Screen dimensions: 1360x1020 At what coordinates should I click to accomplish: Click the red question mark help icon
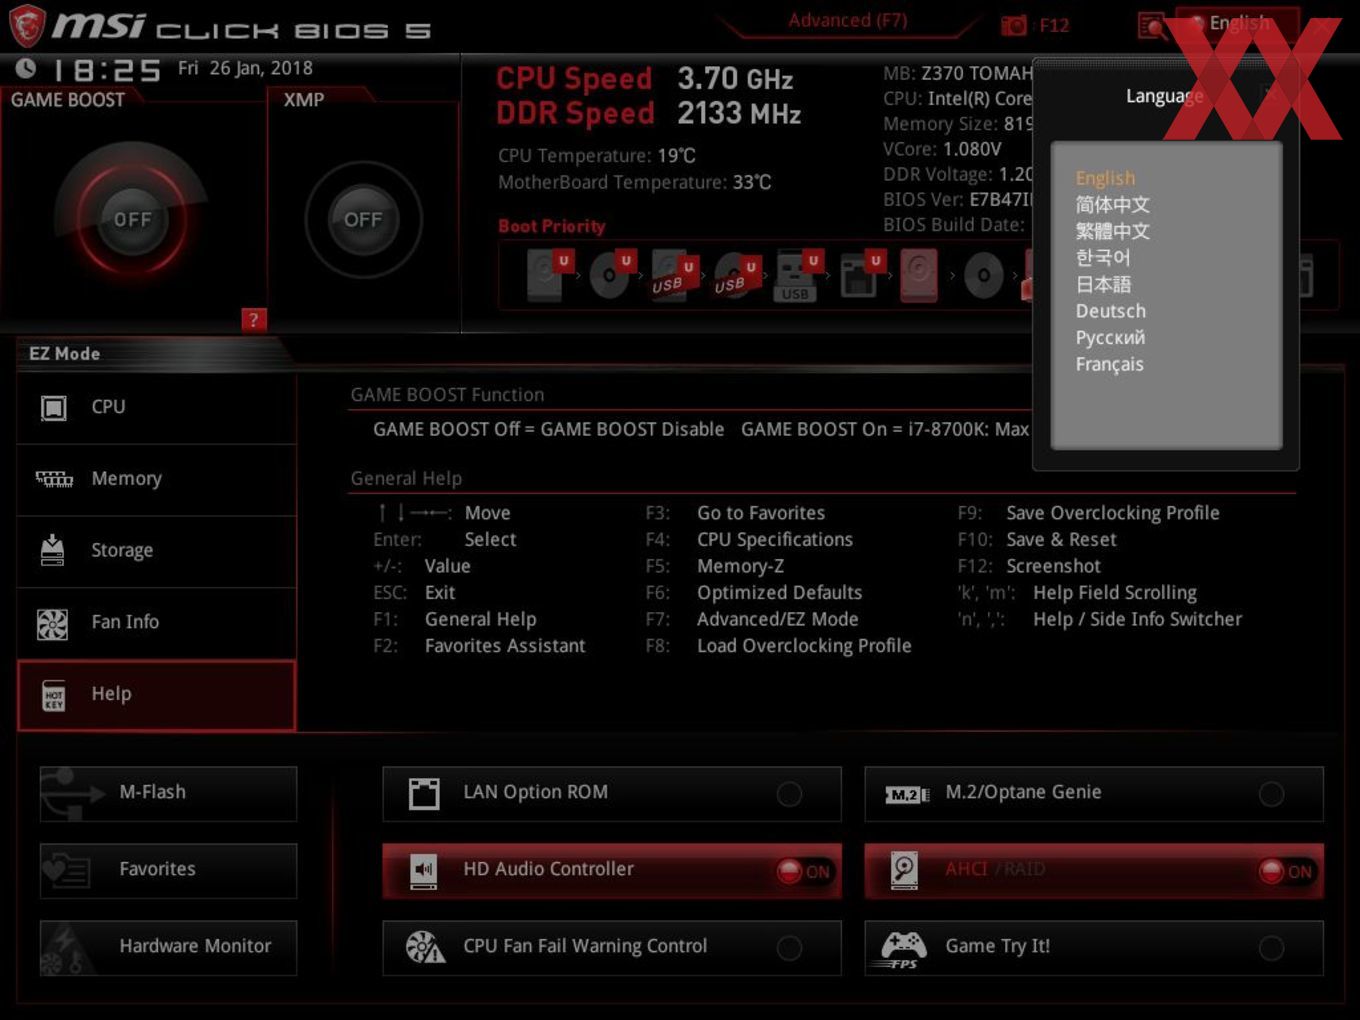(253, 319)
